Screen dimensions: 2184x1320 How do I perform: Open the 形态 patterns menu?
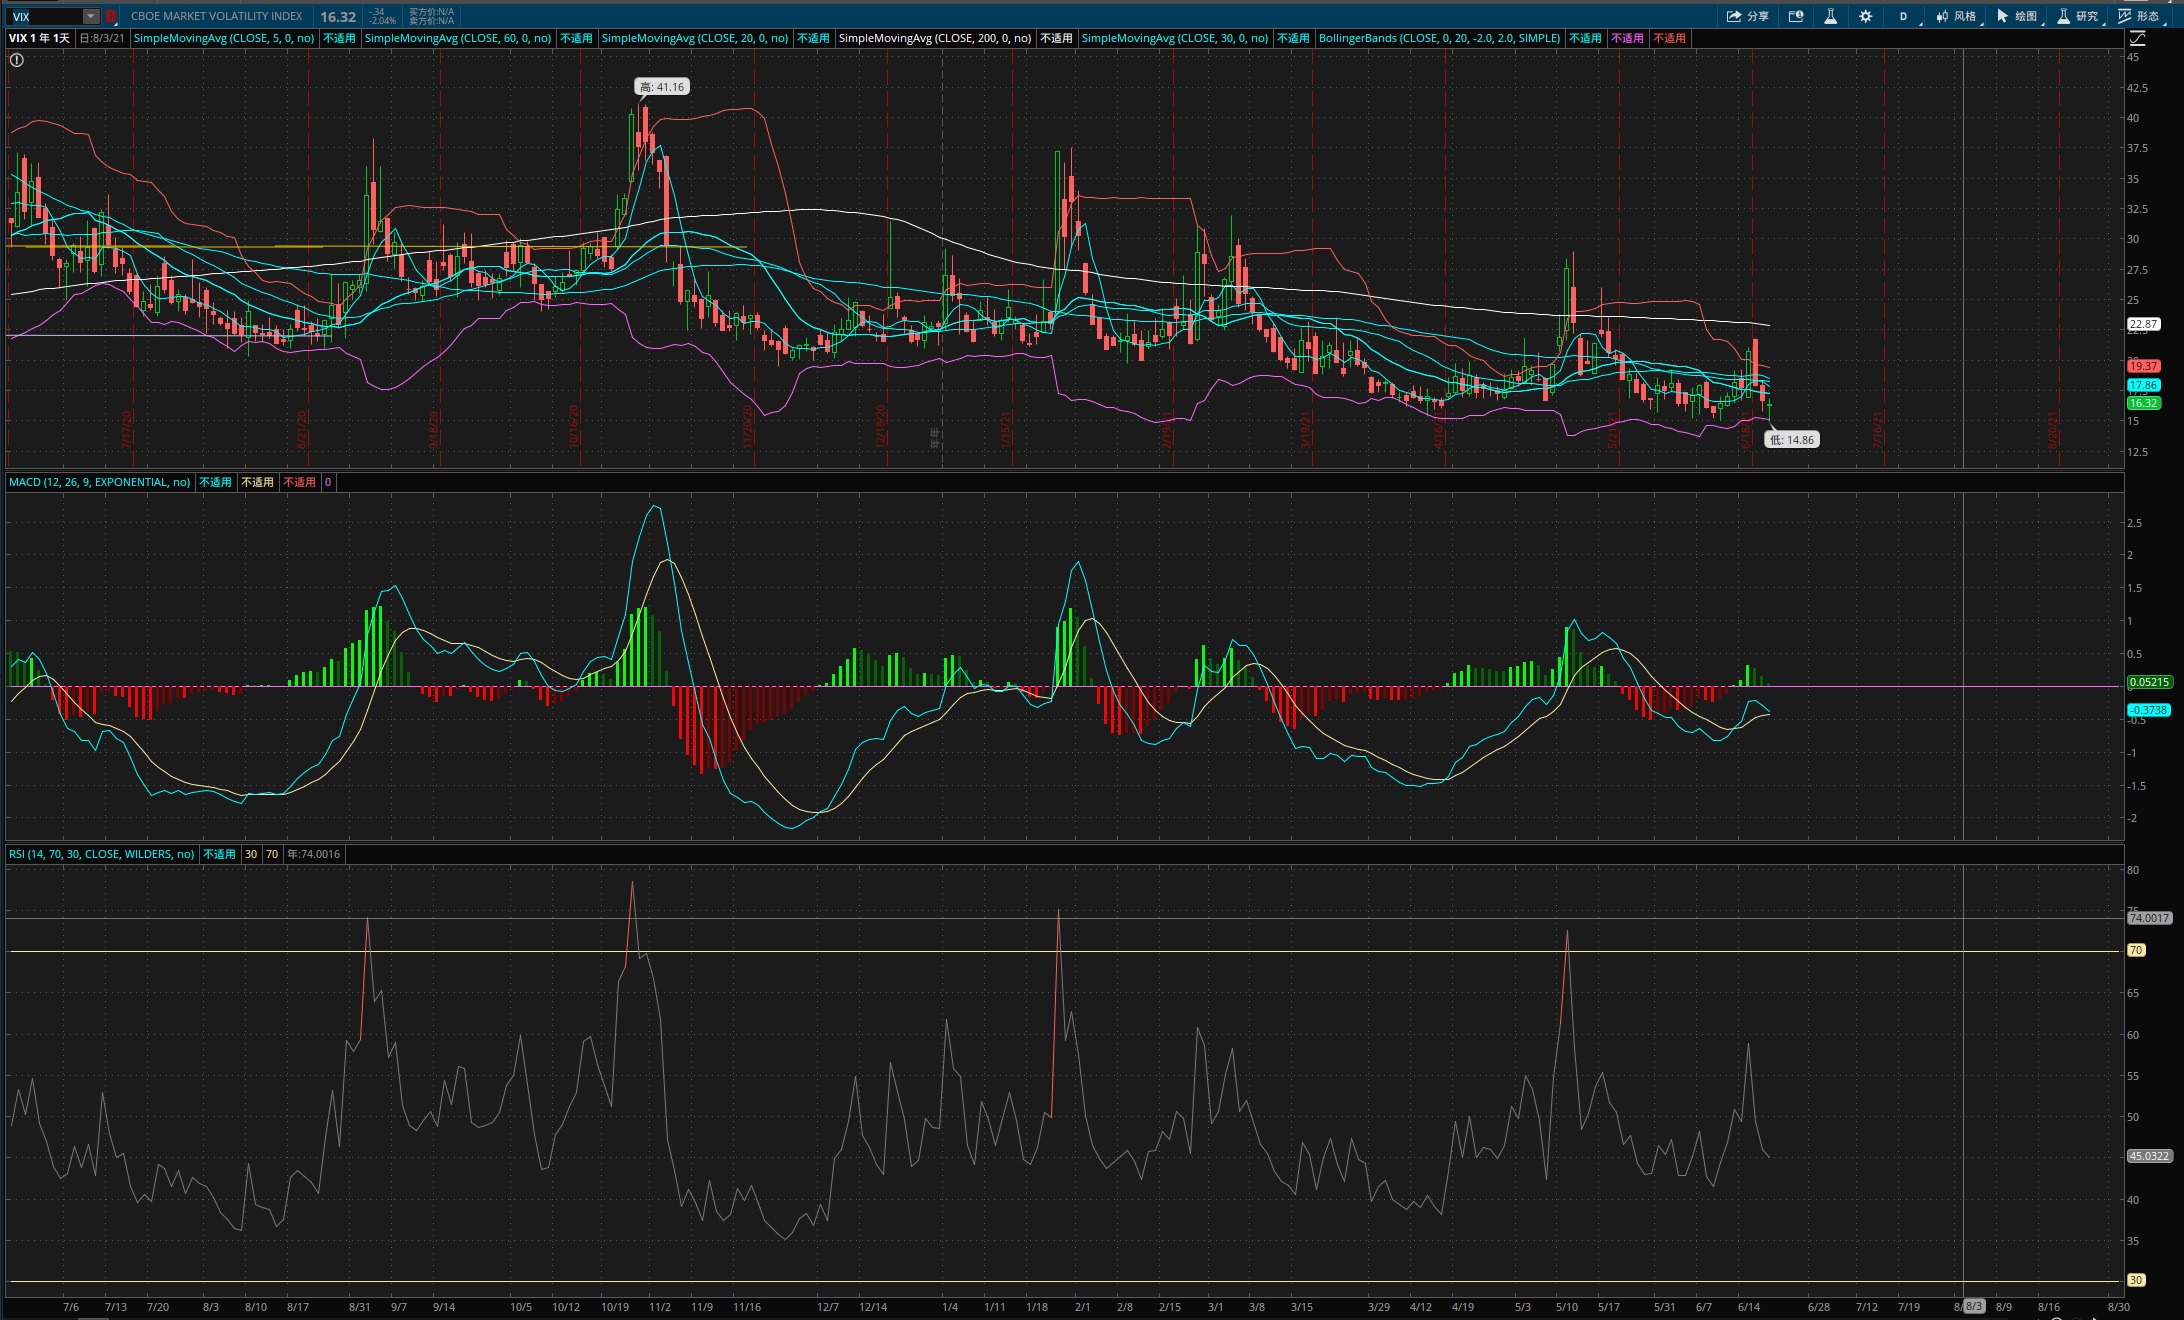(2138, 16)
